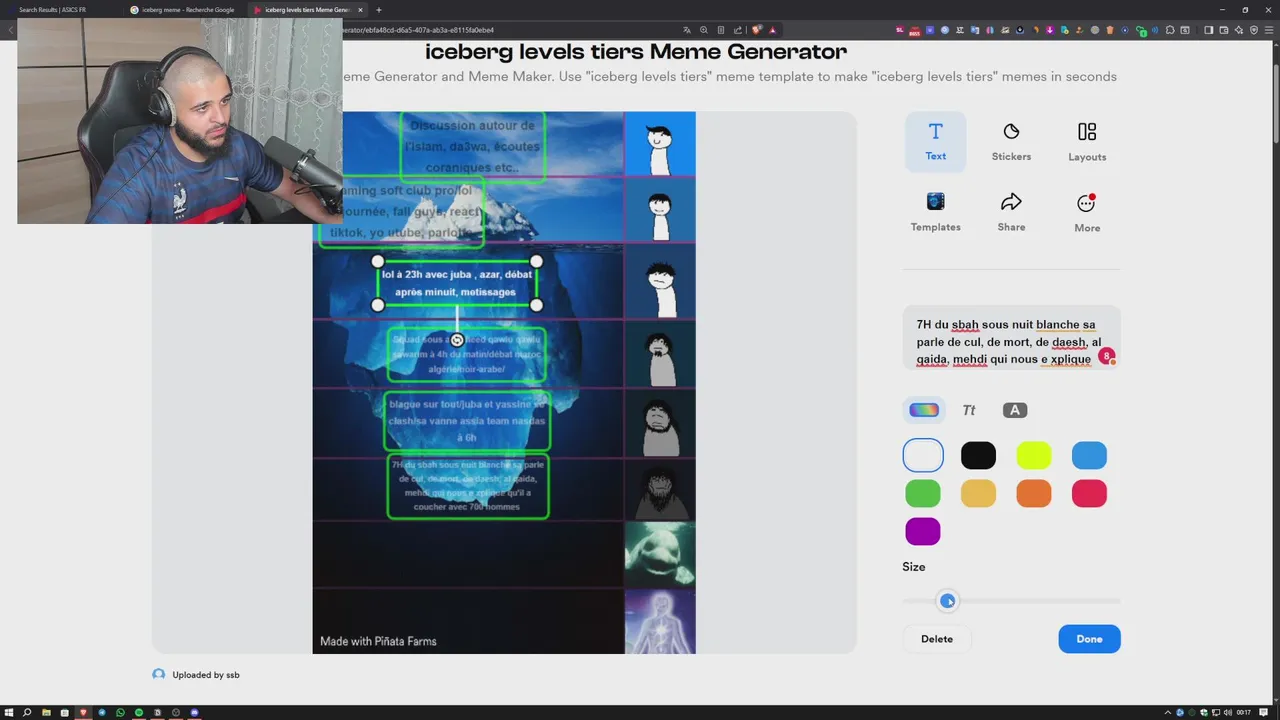Click the Done button
Viewport: 1280px width, 720px height.
click(x=1089, y=639)
